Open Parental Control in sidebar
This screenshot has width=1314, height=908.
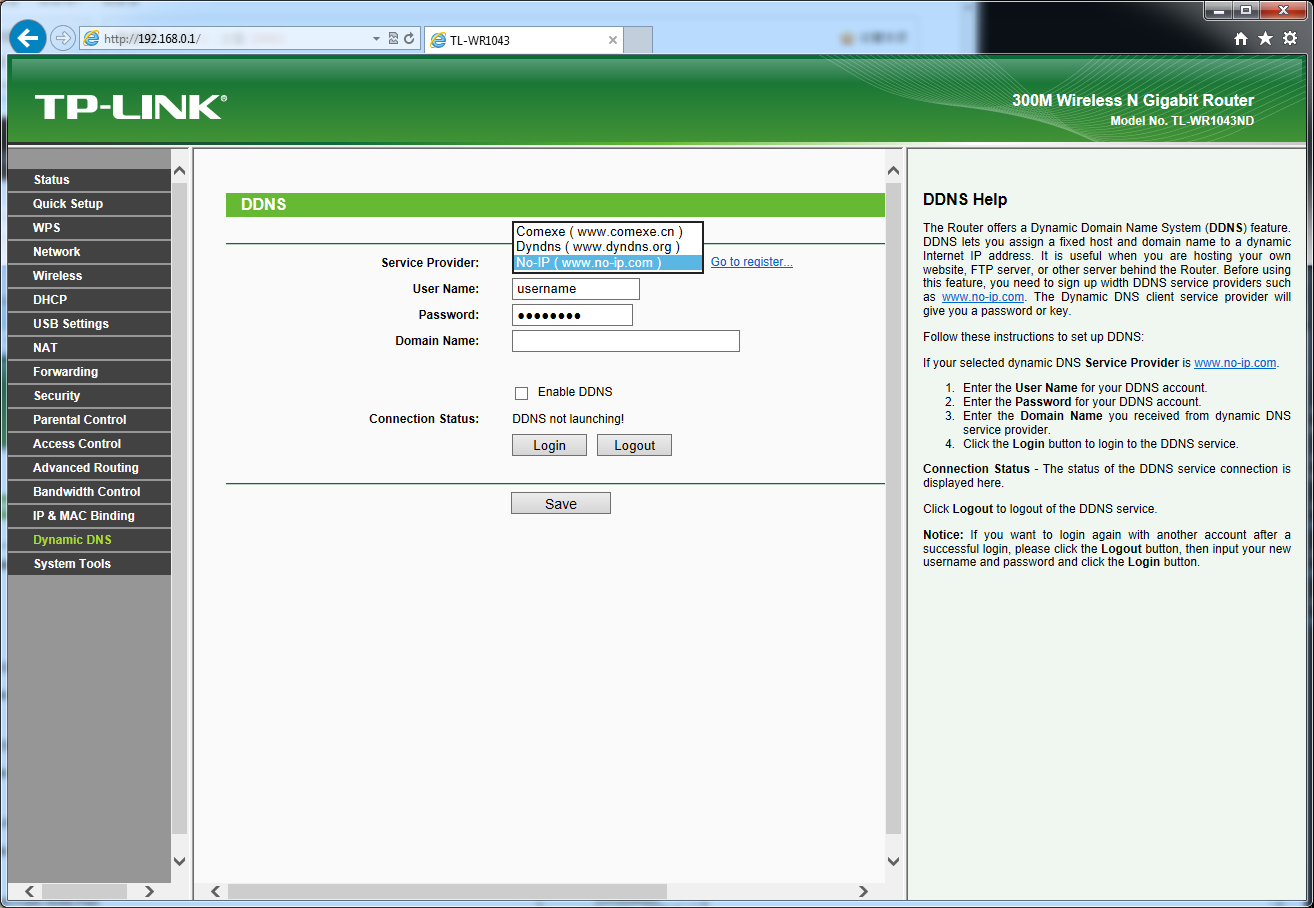point(80,420)
